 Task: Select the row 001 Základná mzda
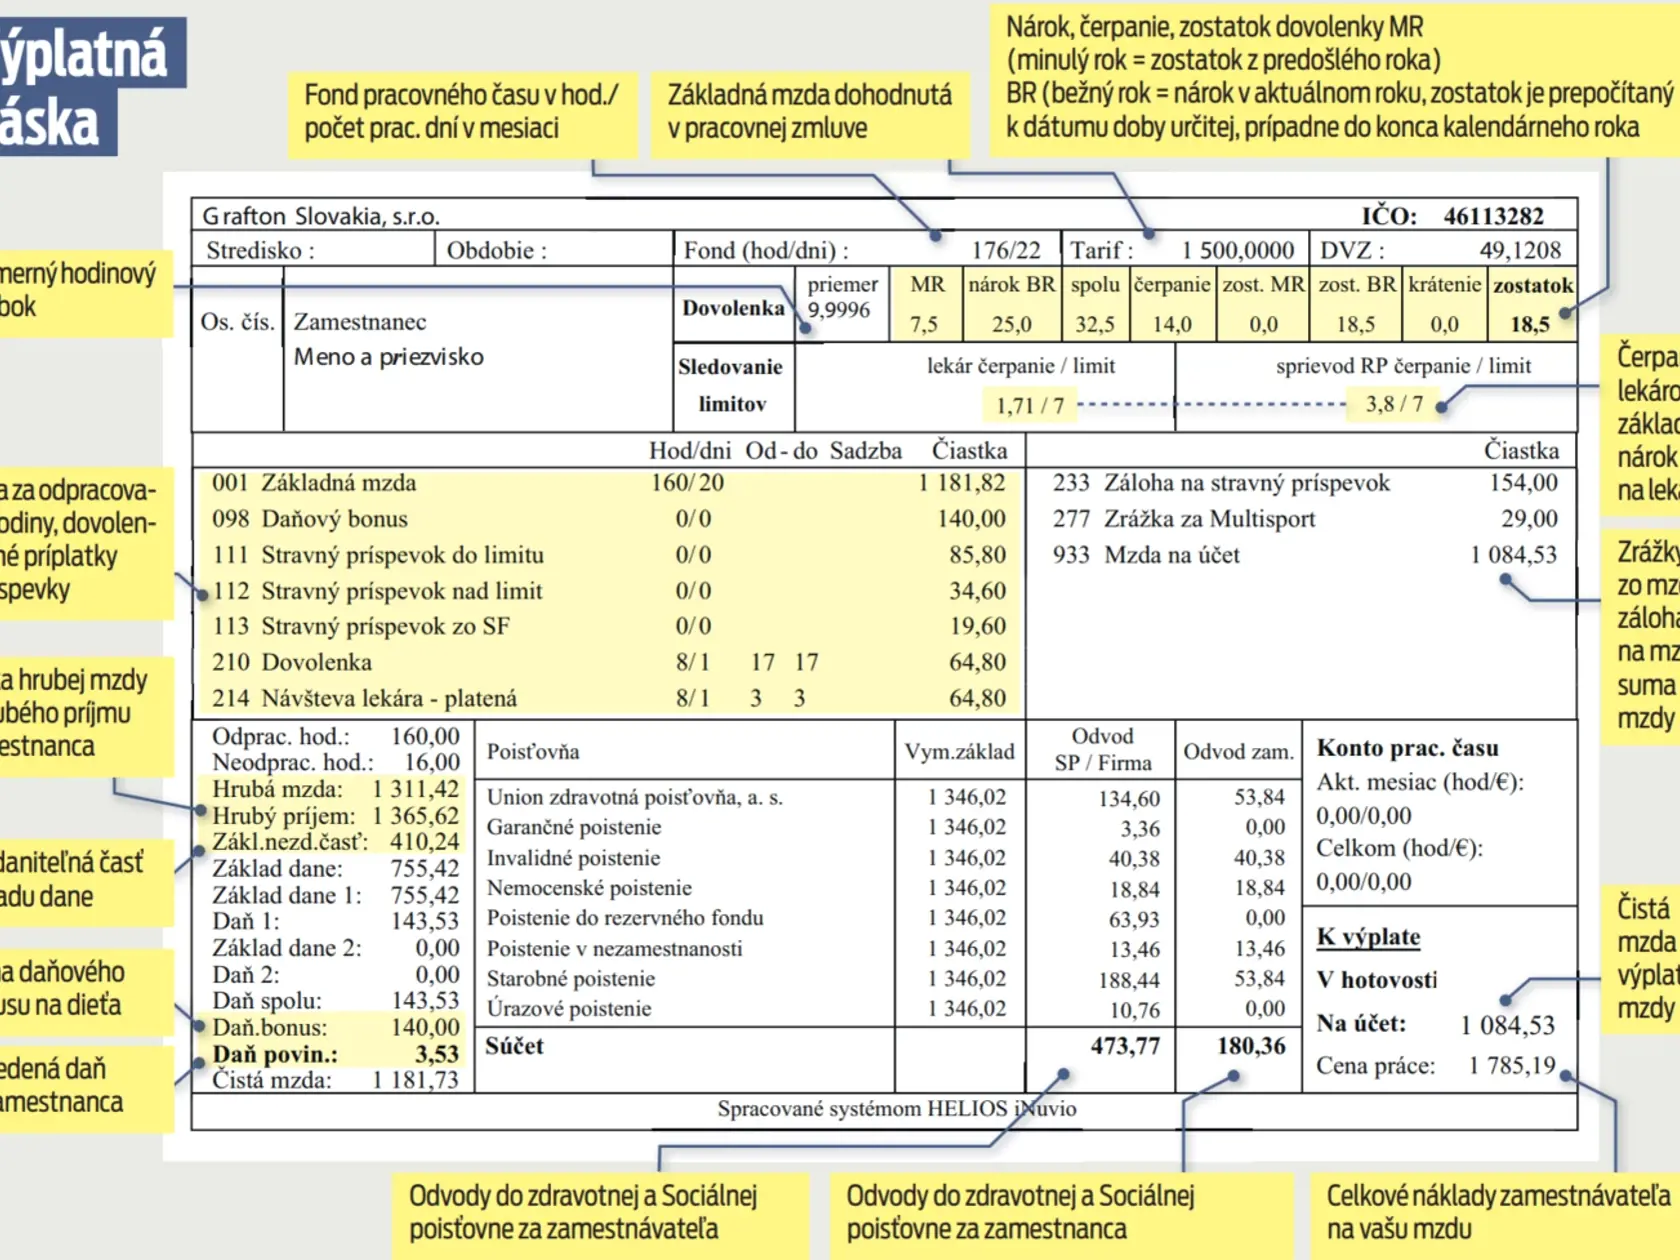point(608,483)
